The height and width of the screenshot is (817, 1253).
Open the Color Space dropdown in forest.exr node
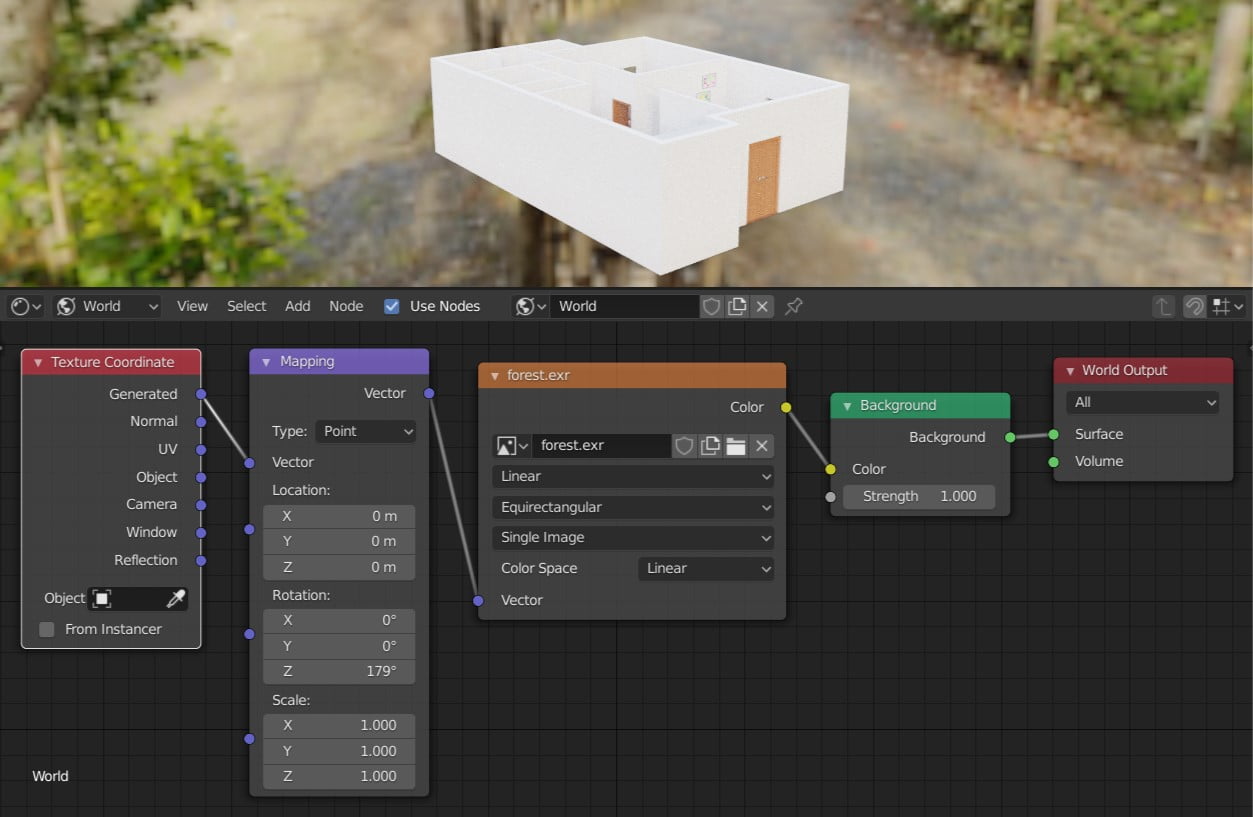click(705, 568)
